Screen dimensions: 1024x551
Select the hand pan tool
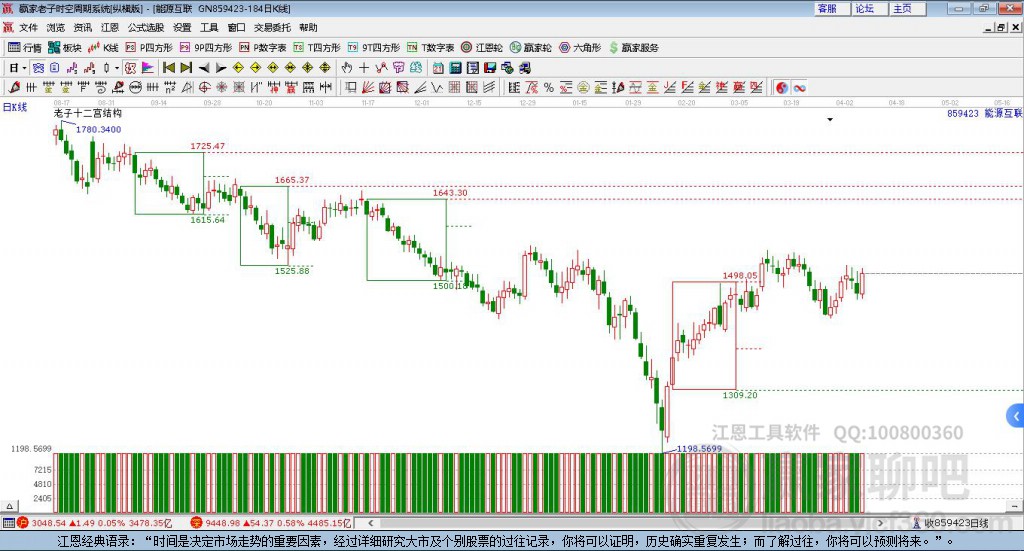[346, 68]
